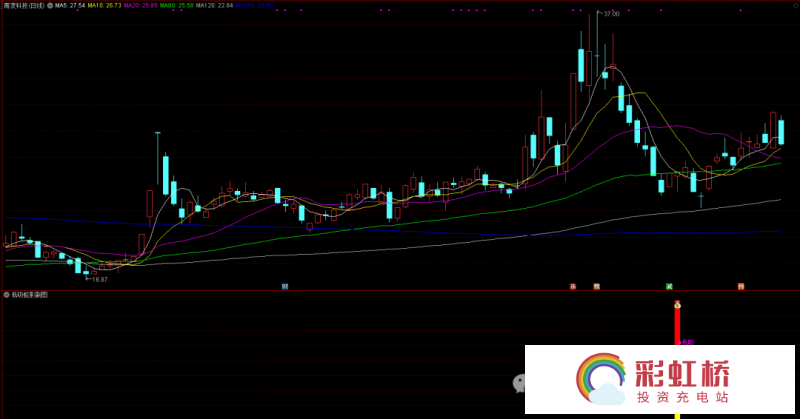The image size is (800, 419).
Task: Click the green event marker on the timeline
Action: click(x=668, y=287)
